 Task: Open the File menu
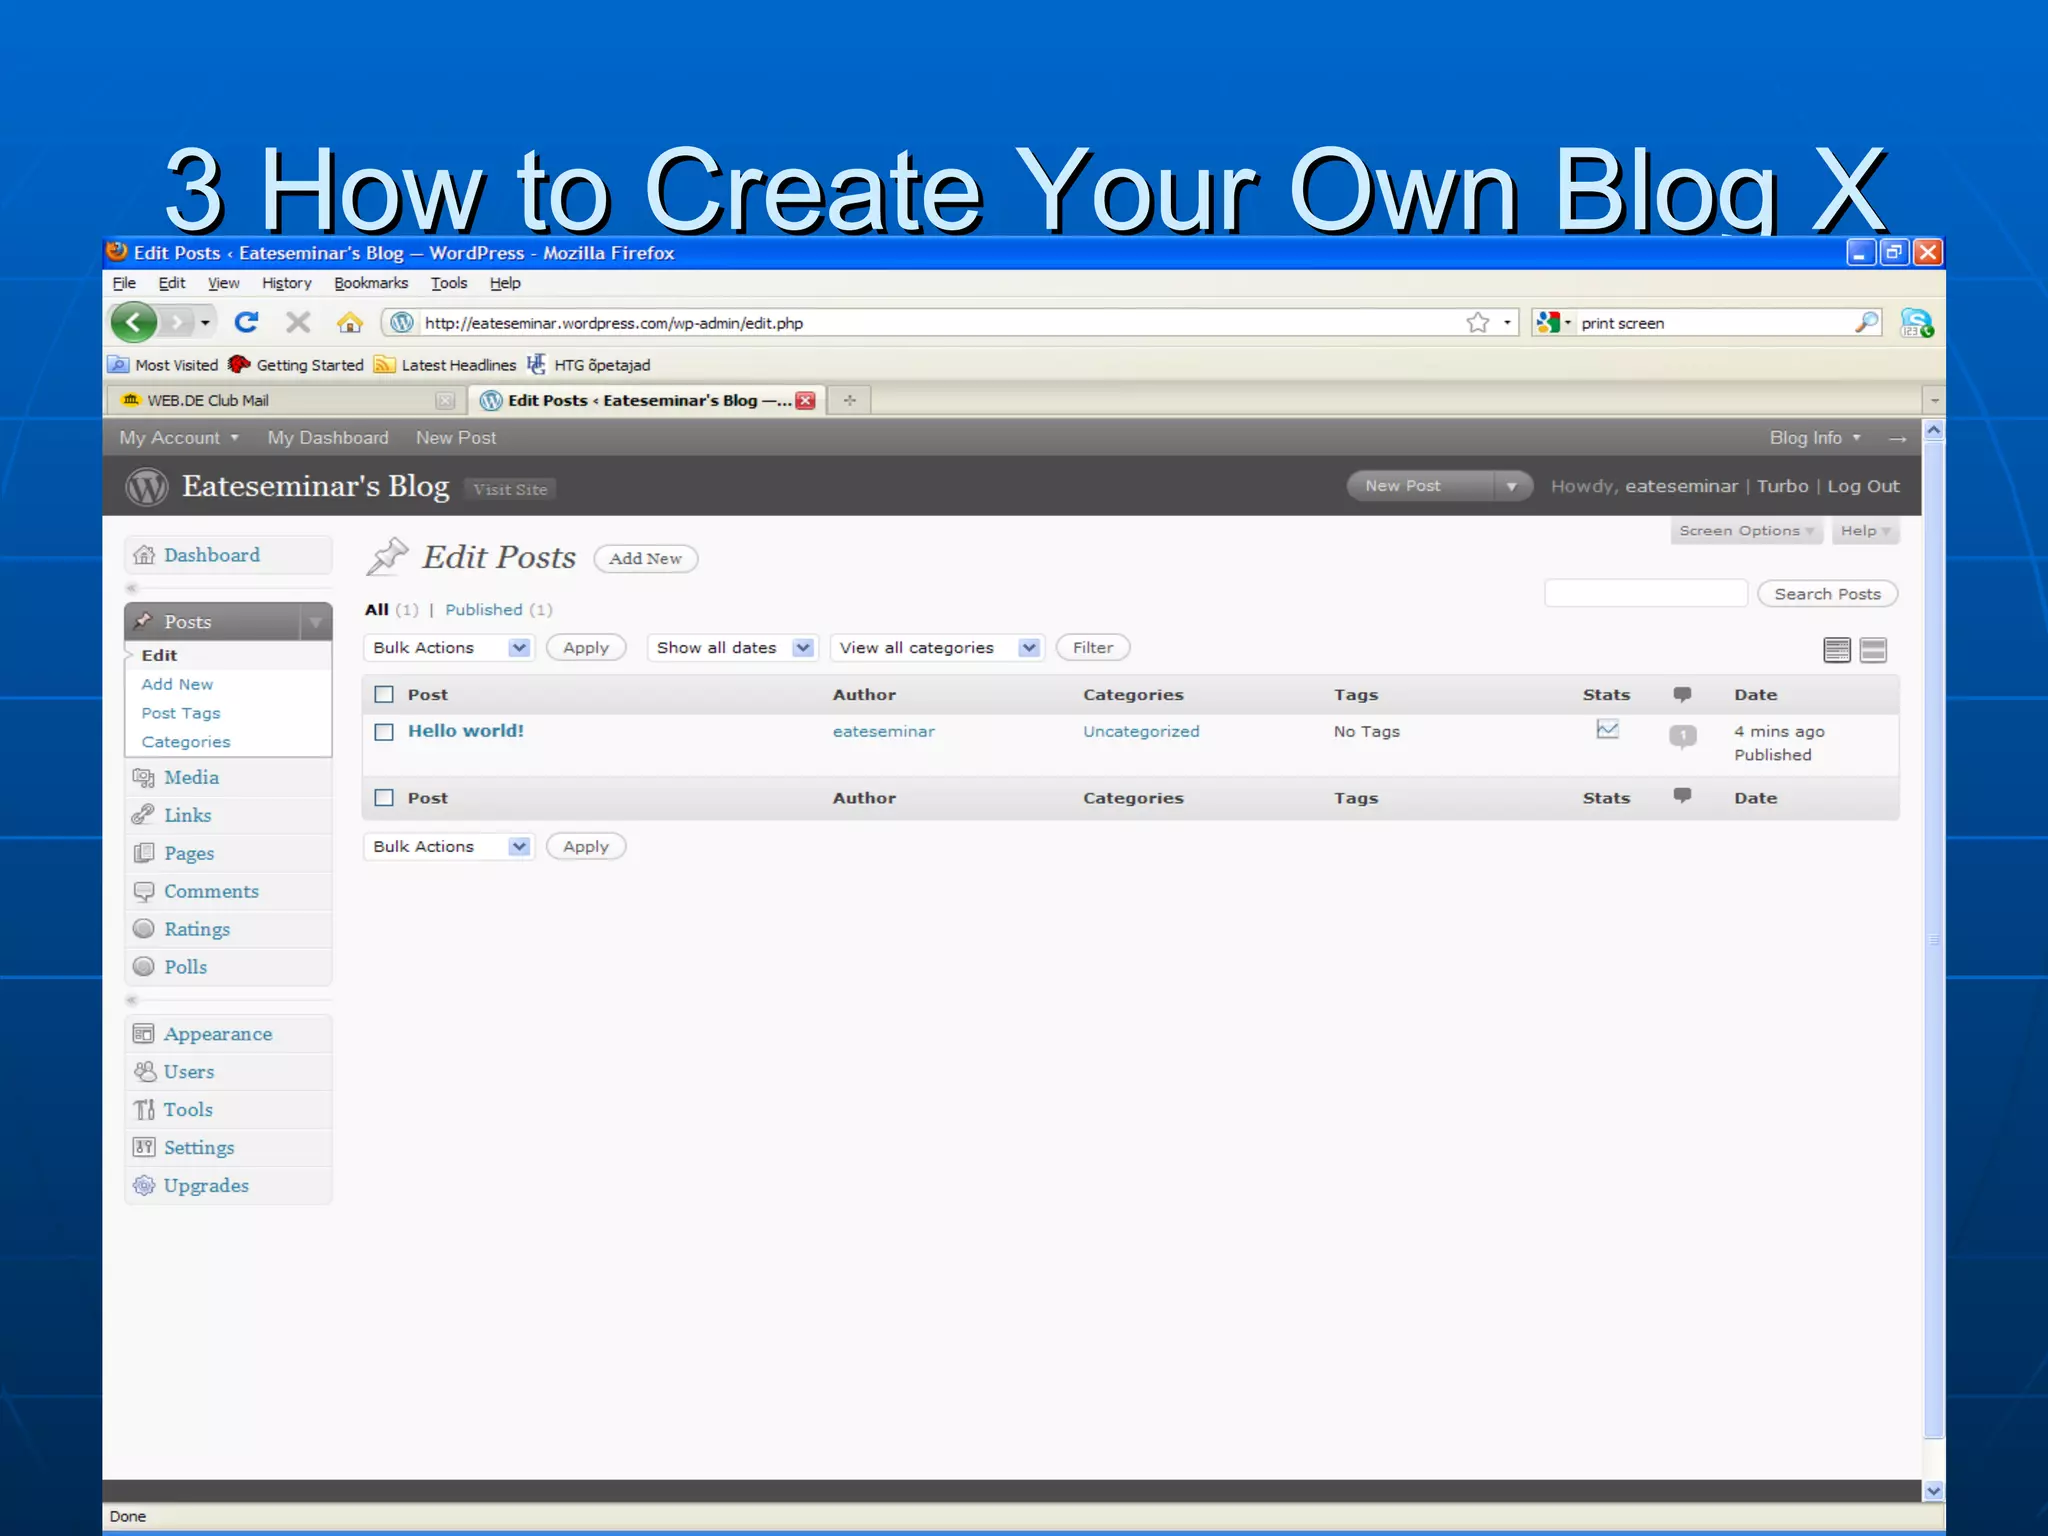(x=124, y=283)
